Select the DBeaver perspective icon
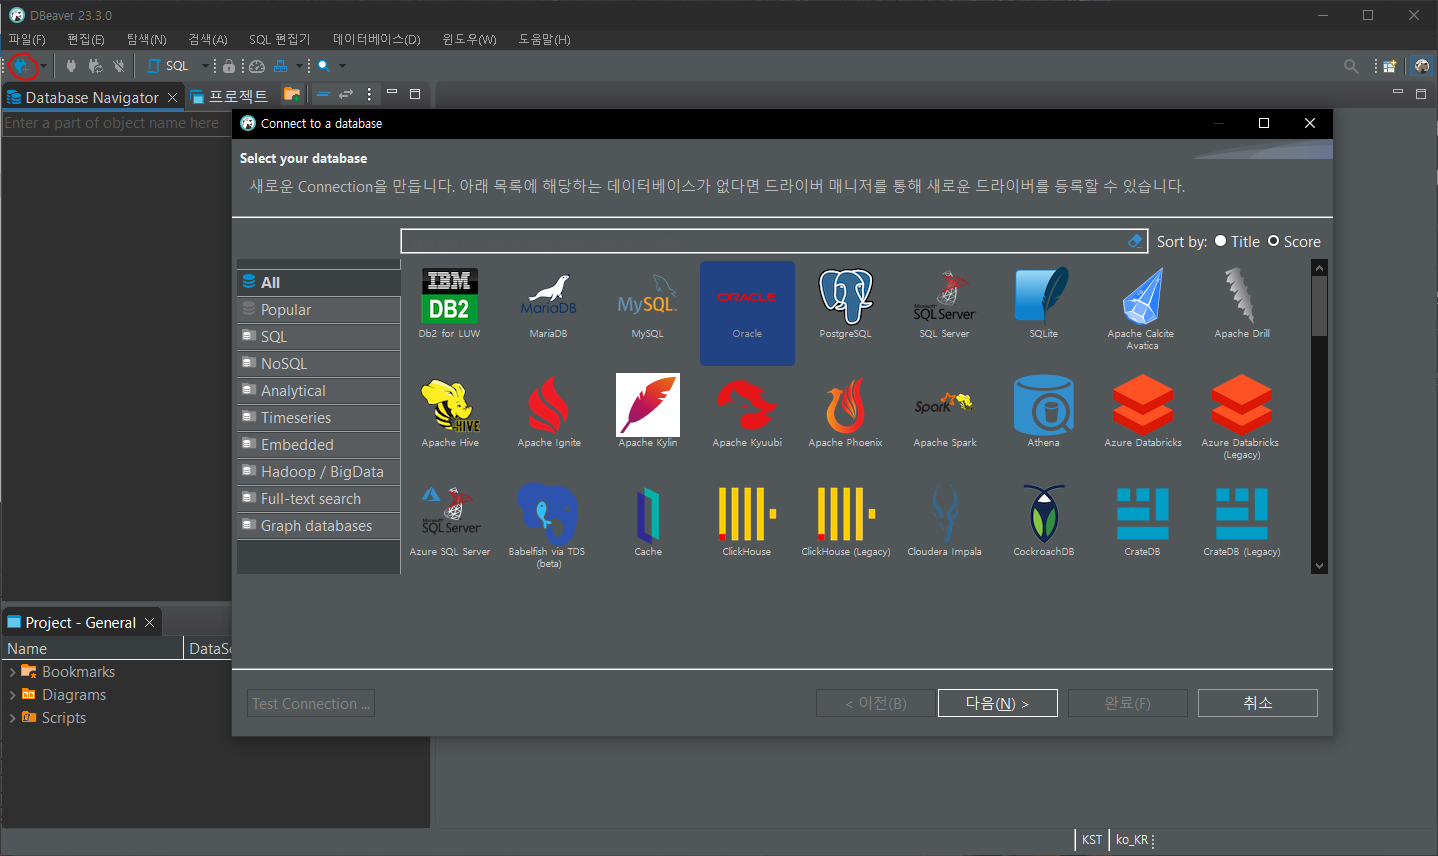The image size is (1438, 856). click(x=1422, y=66)
